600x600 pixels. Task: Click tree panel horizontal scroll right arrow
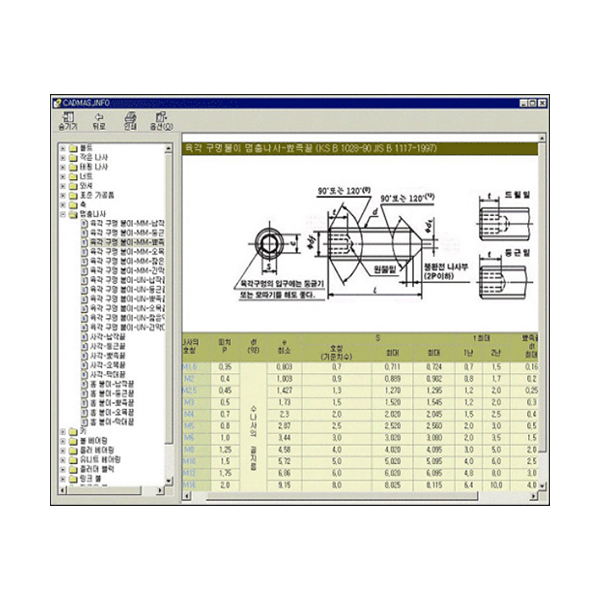[160, 493]
